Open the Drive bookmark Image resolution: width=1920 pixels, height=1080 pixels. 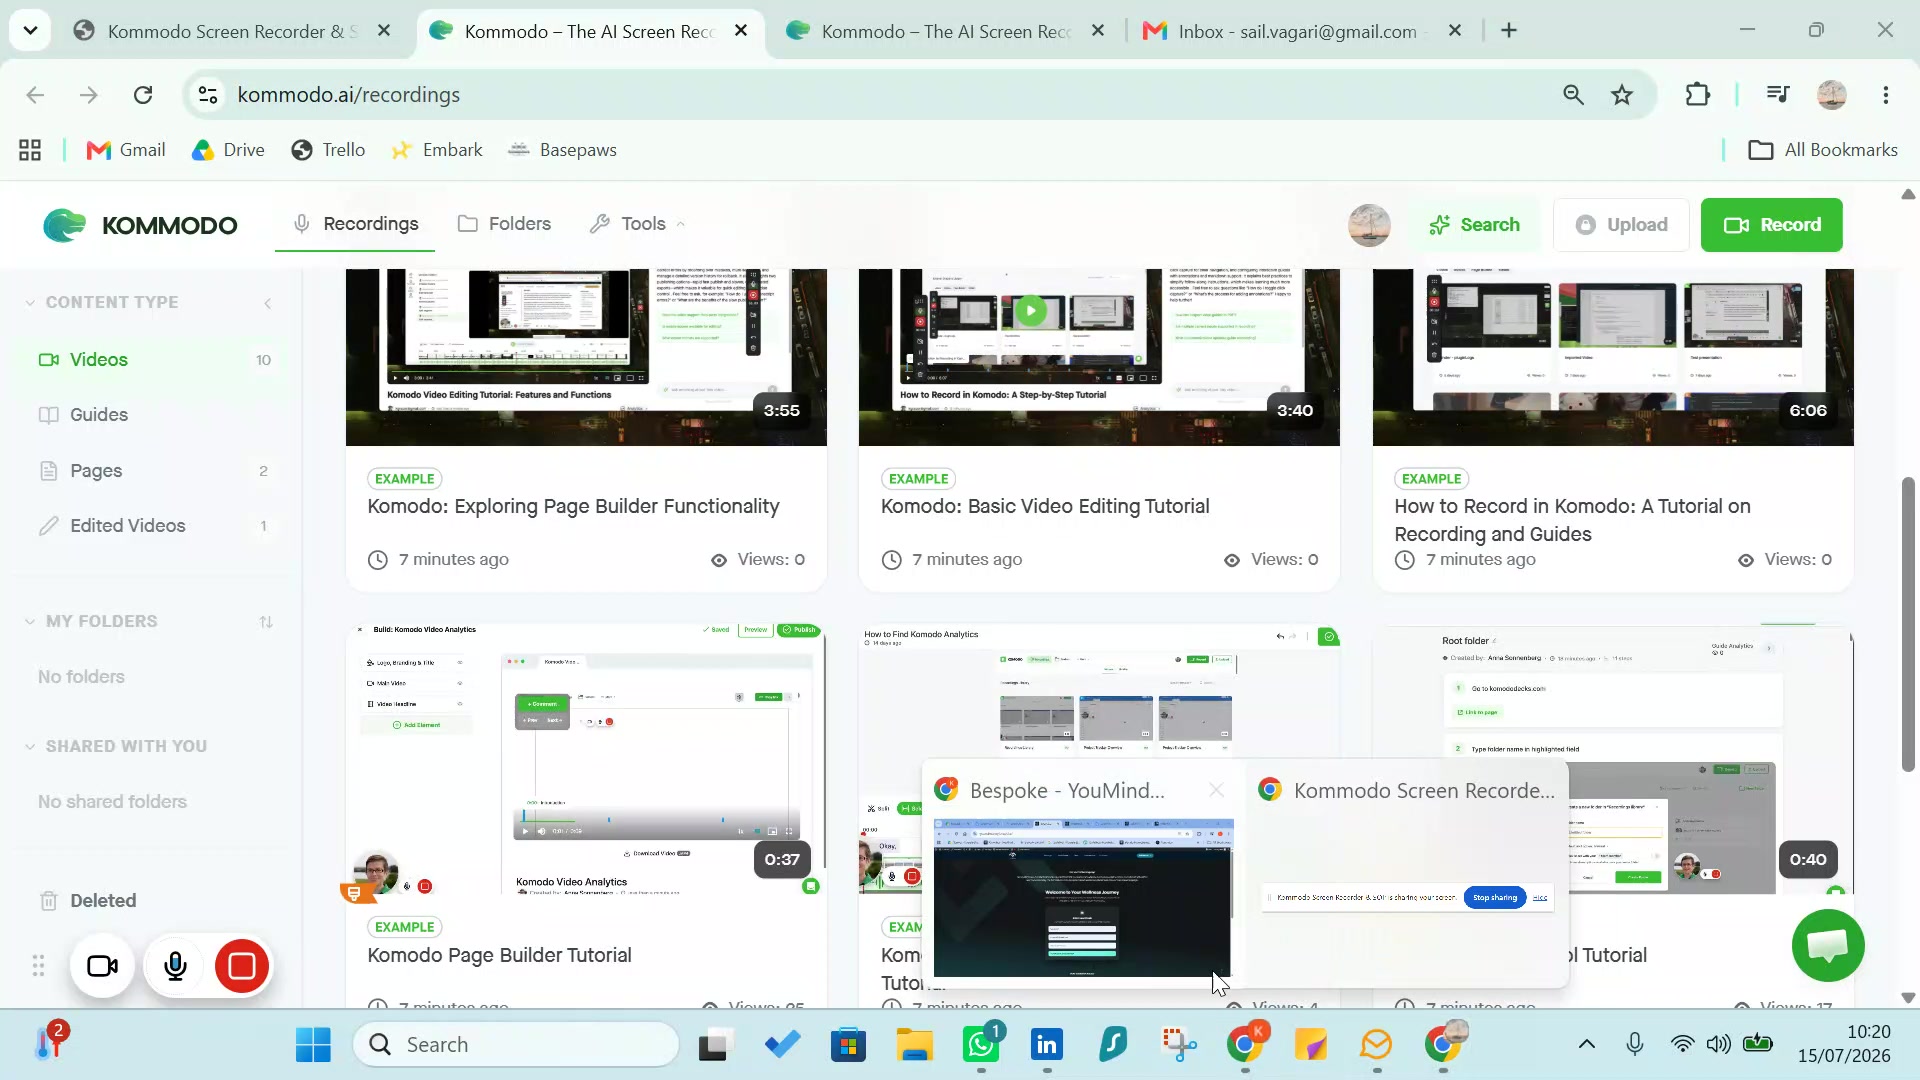[228, 150]
